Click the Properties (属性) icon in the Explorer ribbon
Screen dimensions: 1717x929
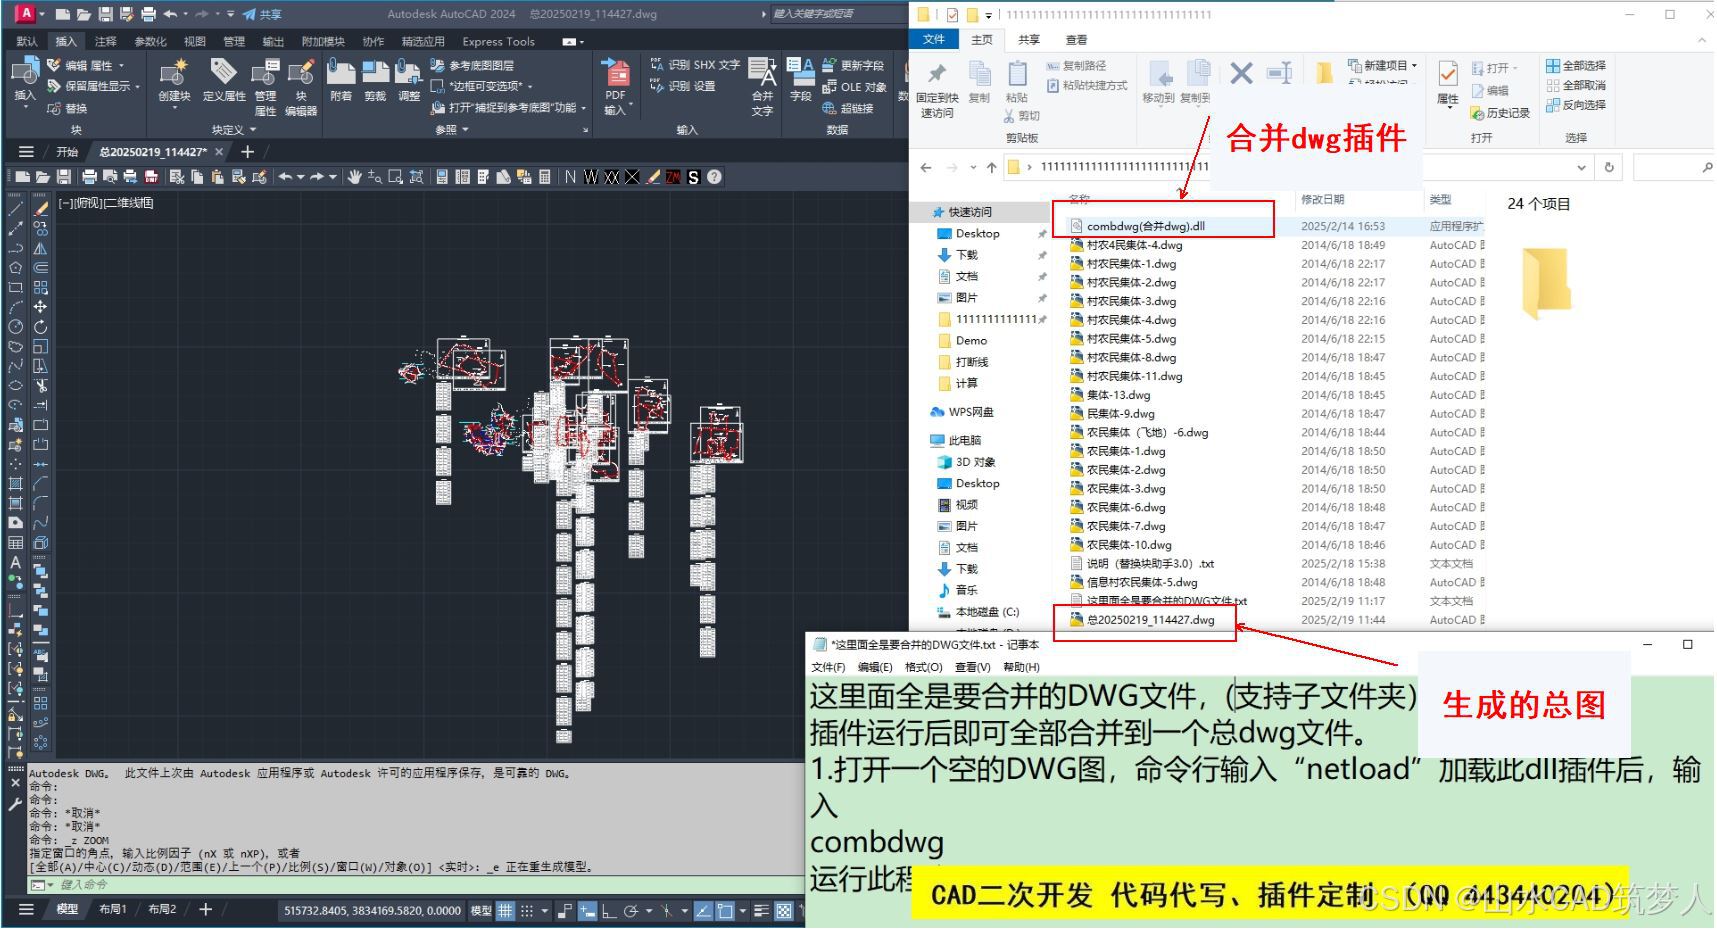pyautogui.click(x=1447, y=75)
